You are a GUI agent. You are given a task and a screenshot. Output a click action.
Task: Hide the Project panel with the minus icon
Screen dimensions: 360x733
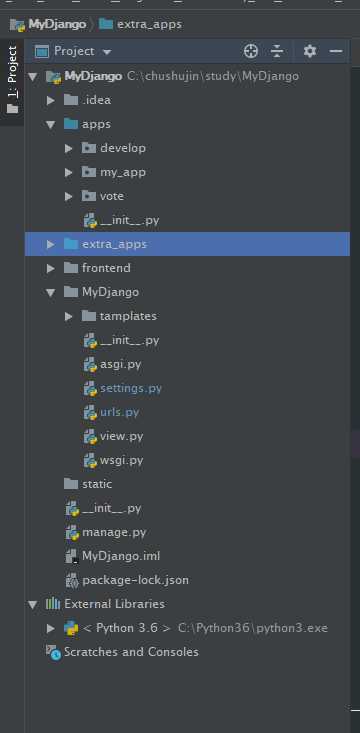click(x=336, y=51)
